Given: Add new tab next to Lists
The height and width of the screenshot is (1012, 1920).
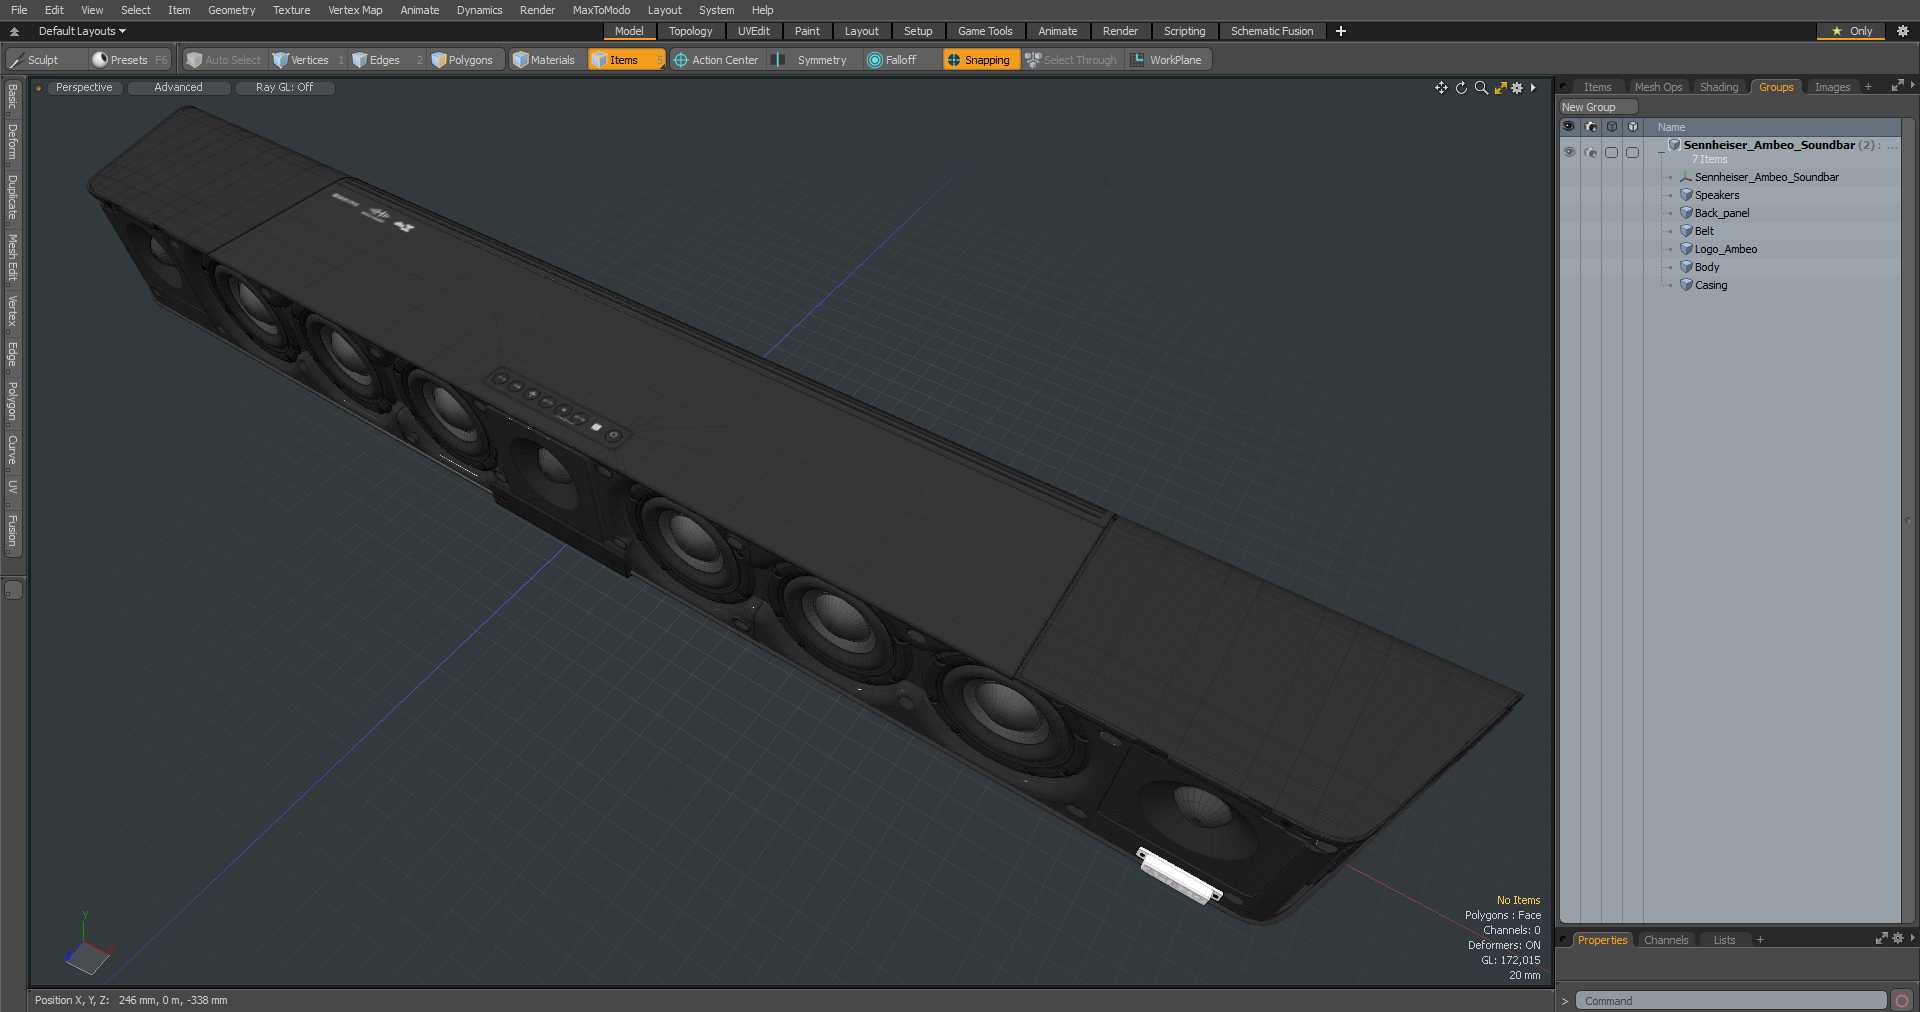Looking at the screenshot, I should (x=1760, y=940).
